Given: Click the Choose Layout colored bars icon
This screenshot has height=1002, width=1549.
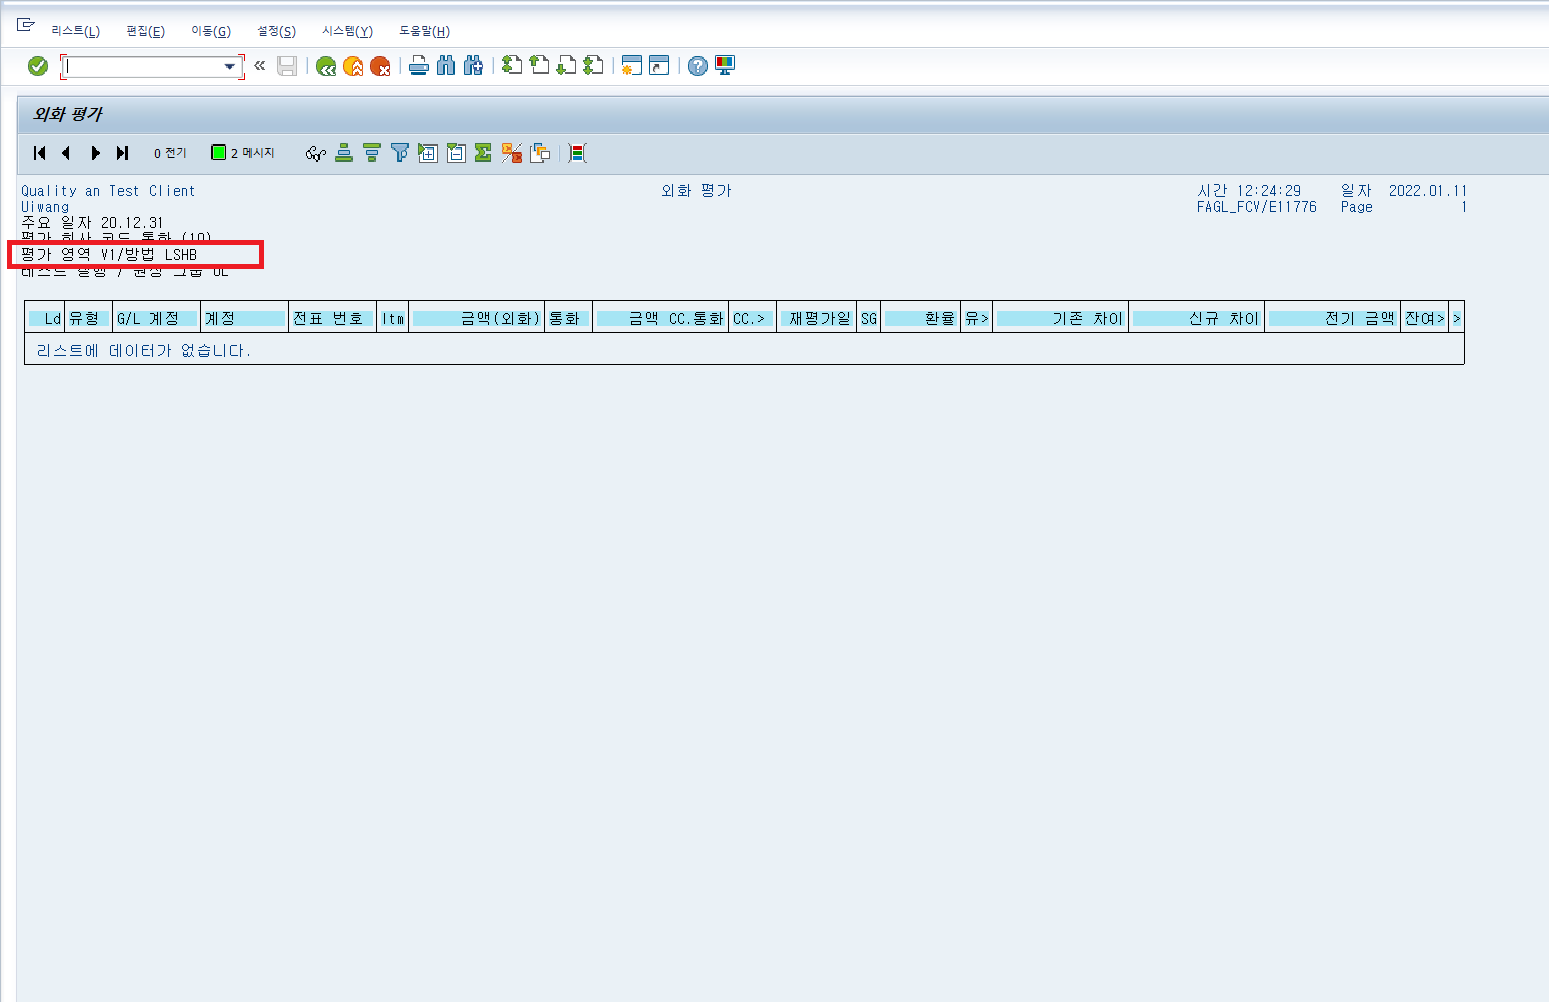Looking at the screenshot, I should click(578, 153).
